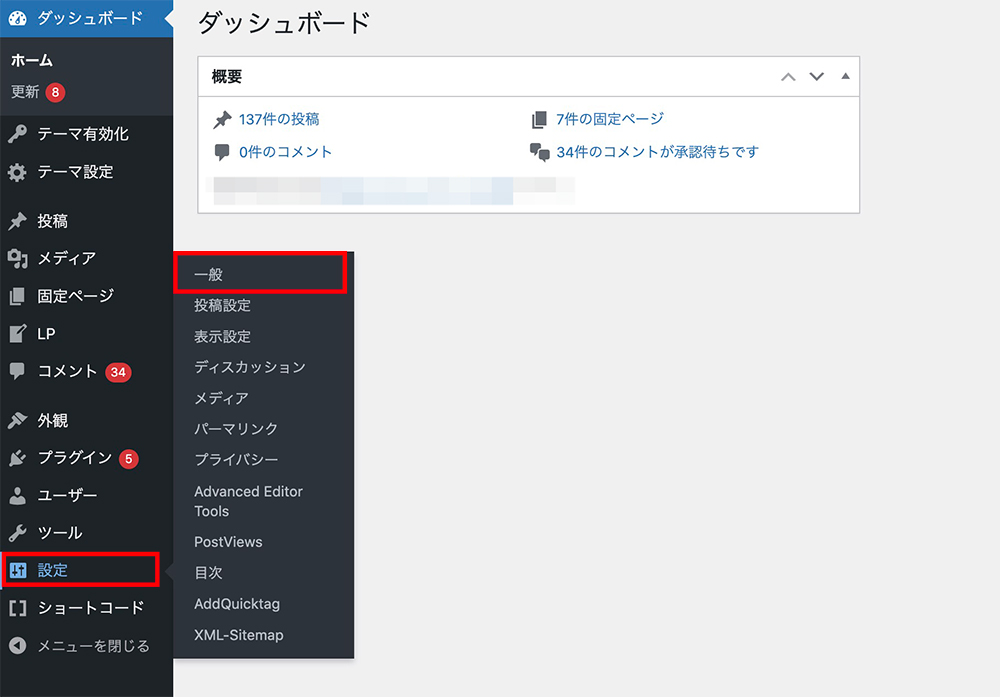Collapse the 概要 panel with triangle toggle
This screenshot has height=697, width=1000.
pos(845,76)
